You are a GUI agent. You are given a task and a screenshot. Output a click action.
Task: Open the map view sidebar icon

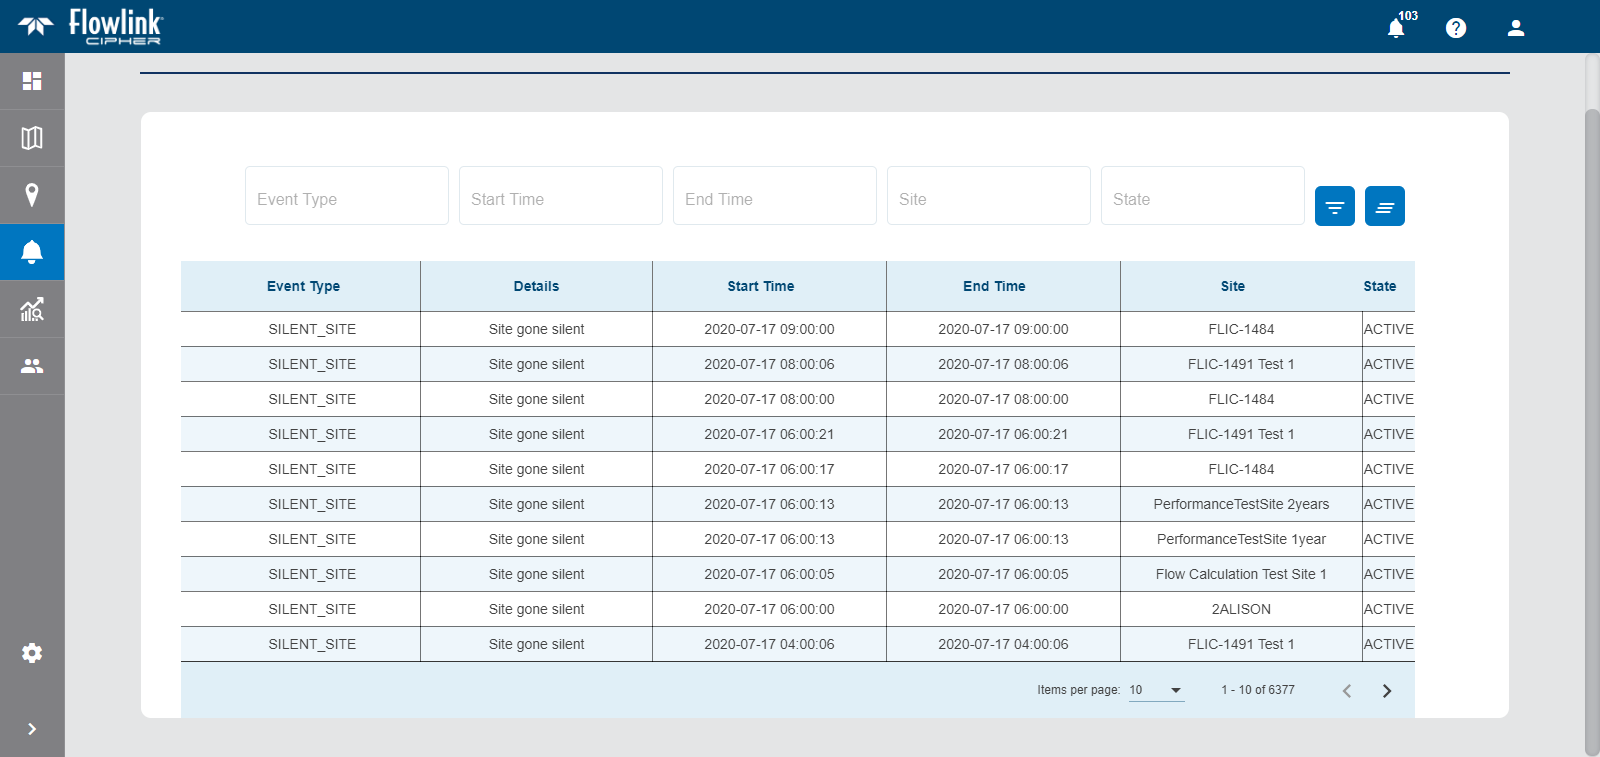click(x=32, y=138)
